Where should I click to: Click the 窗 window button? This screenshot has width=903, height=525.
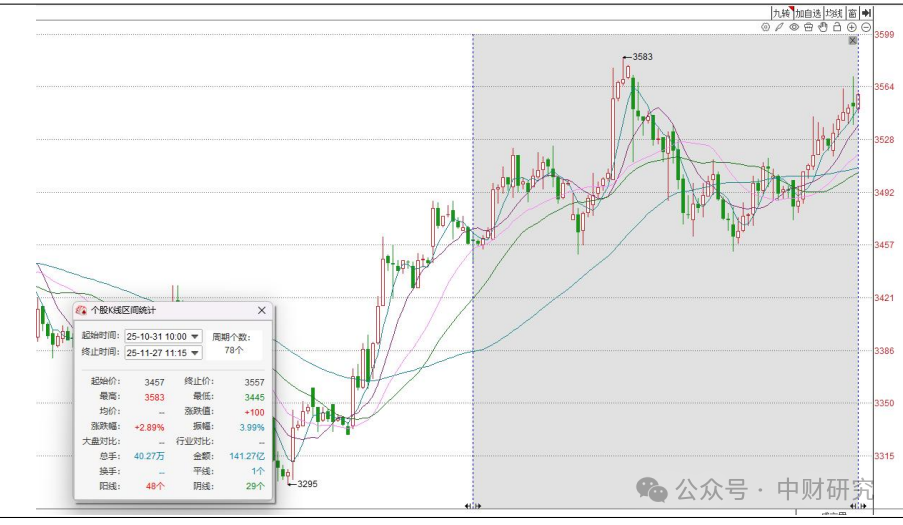852,12
